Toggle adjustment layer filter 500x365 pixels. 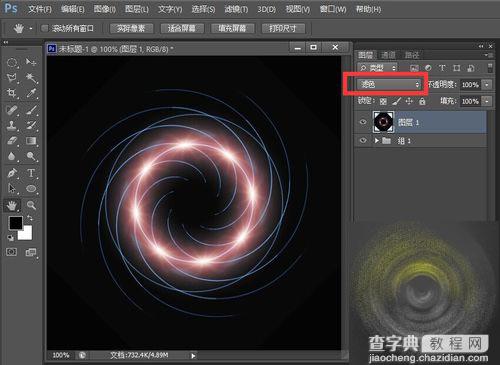pyautogui.click(x=428, y=68)
